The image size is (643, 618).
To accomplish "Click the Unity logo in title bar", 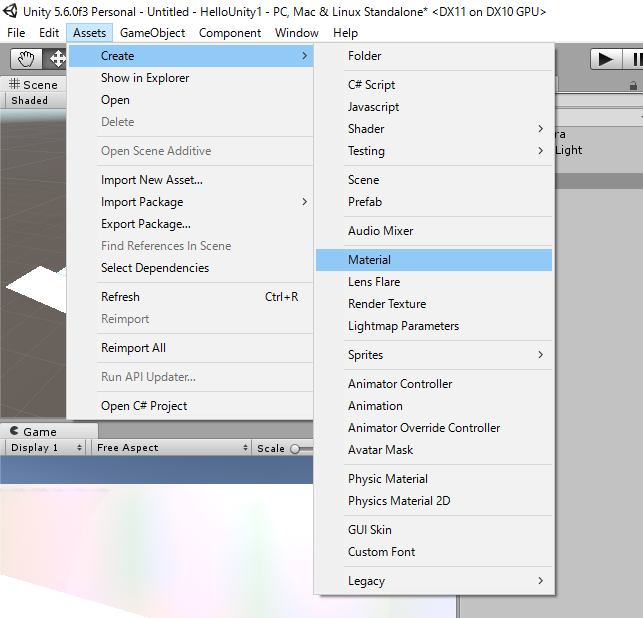I will click(x=10, y=11).
